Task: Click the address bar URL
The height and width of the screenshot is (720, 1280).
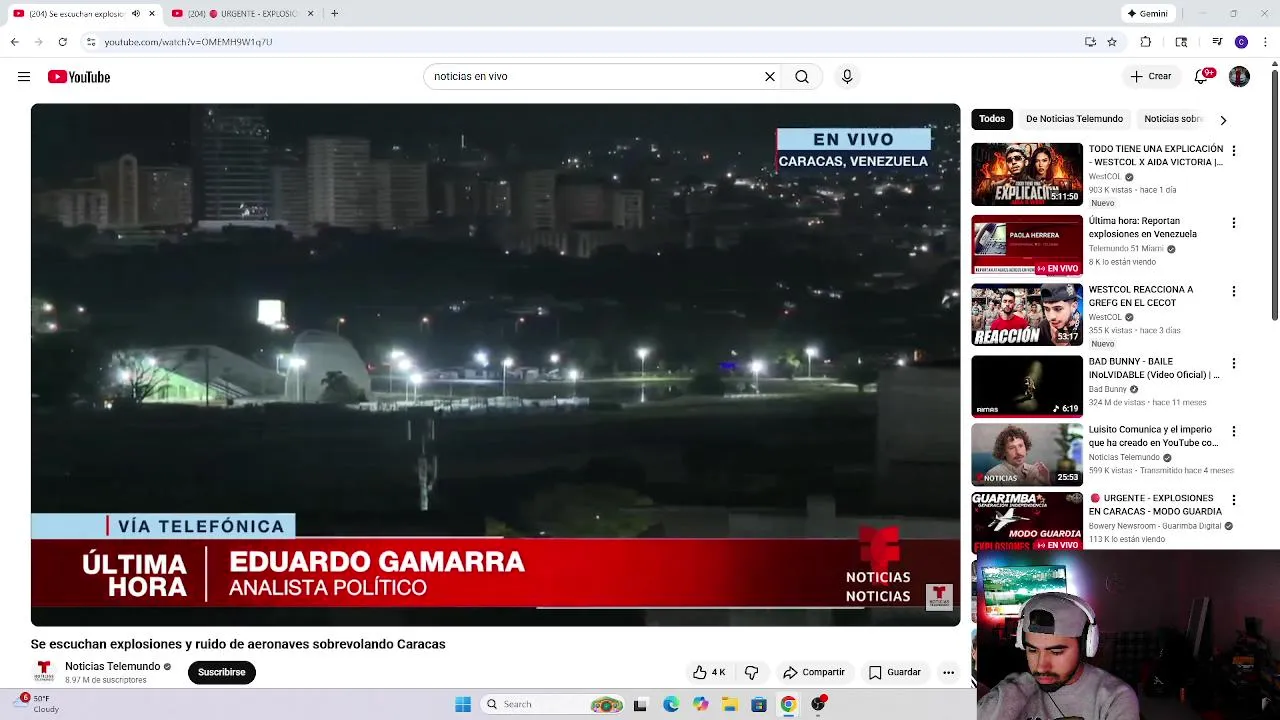Action: tap(188, 42)
